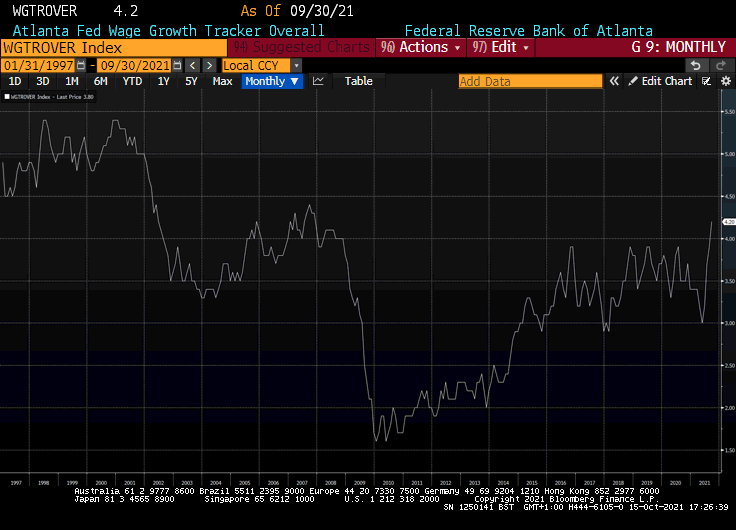
Task: Select the YTD time range
Action: (x=132, y=81)
